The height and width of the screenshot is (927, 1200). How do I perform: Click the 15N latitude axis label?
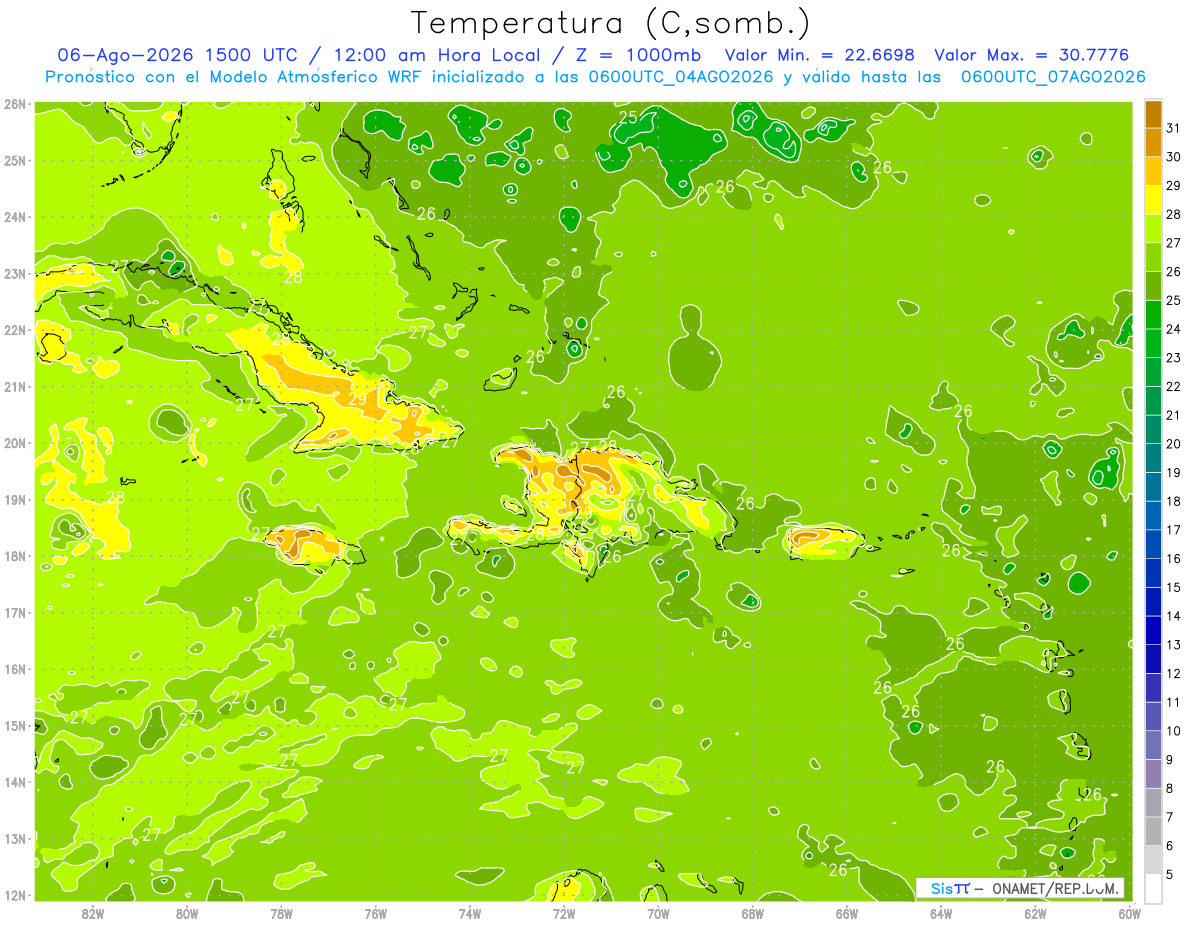click(15, 725)
